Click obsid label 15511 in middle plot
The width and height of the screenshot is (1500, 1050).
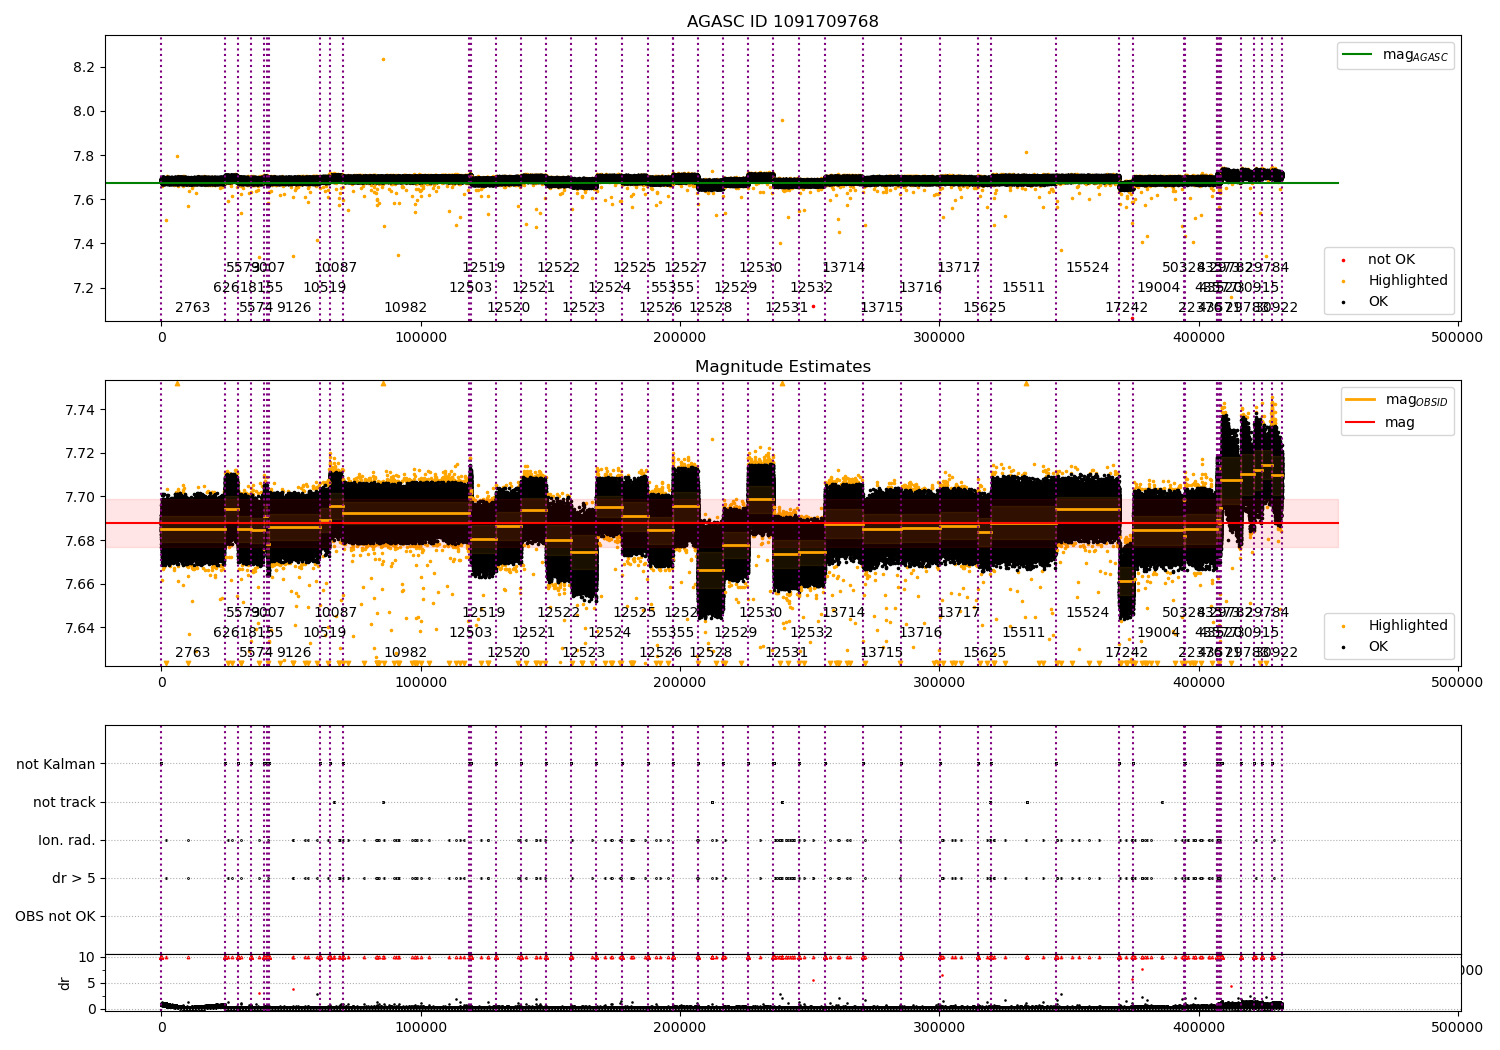pyautogui.click(x=1024, y=633)
